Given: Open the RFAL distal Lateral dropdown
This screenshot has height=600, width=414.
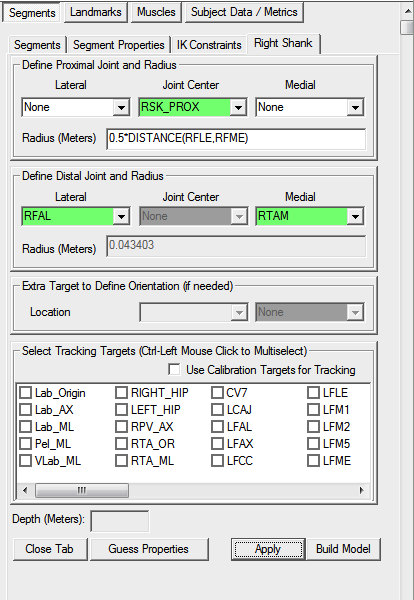Looking at the screenshot, I should click(76, 216).
